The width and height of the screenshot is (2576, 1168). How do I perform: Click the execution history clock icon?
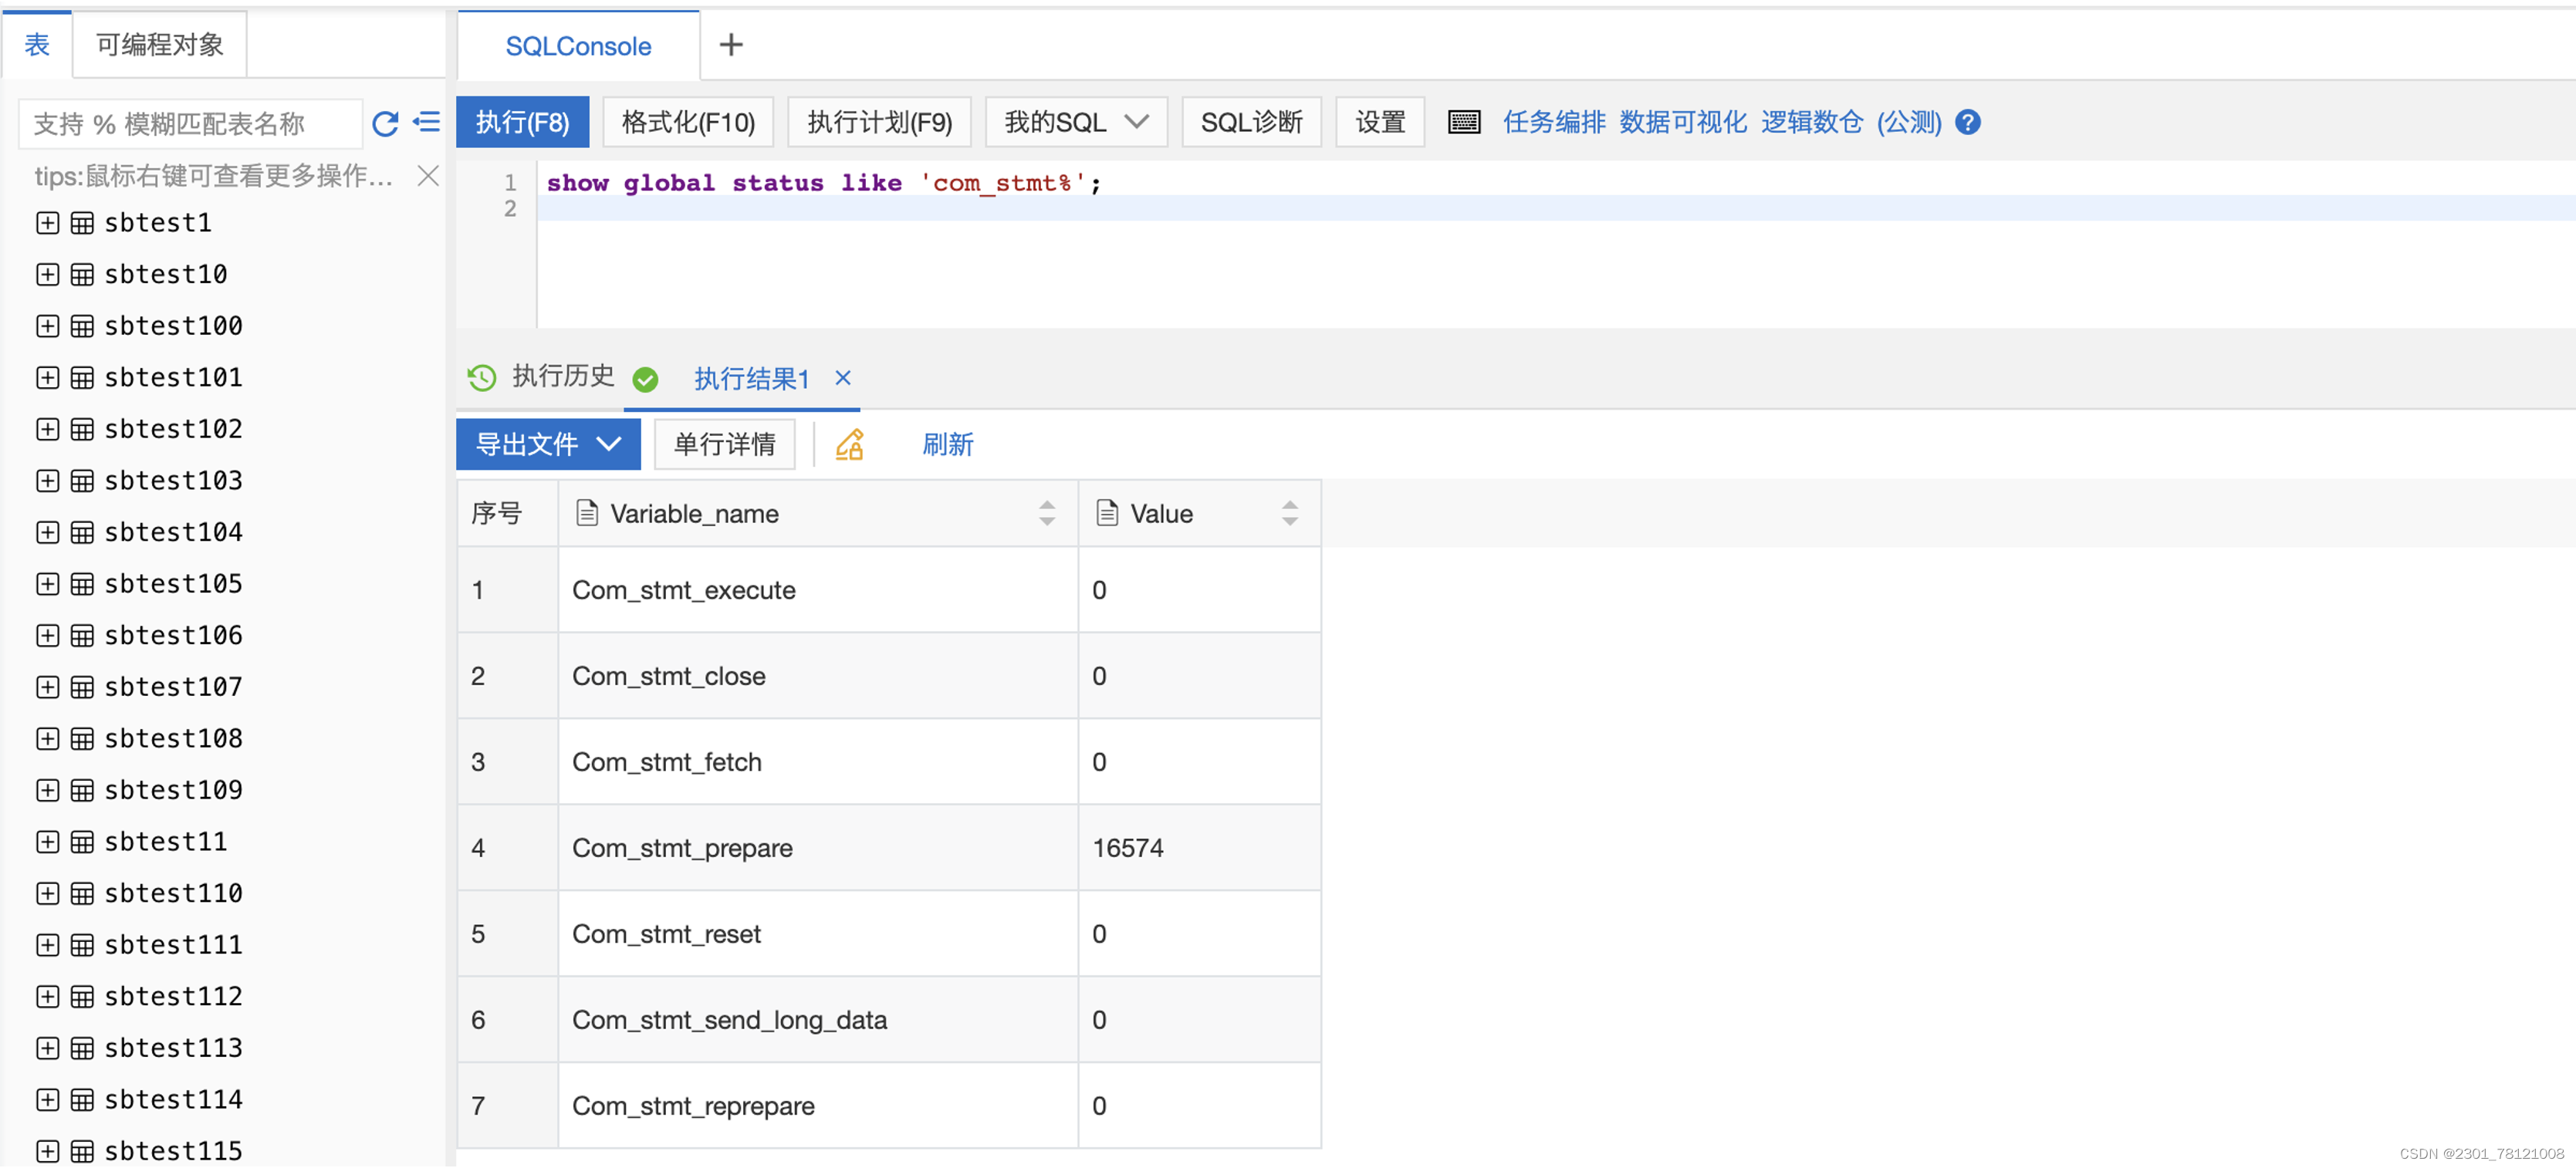coord(482,377)
